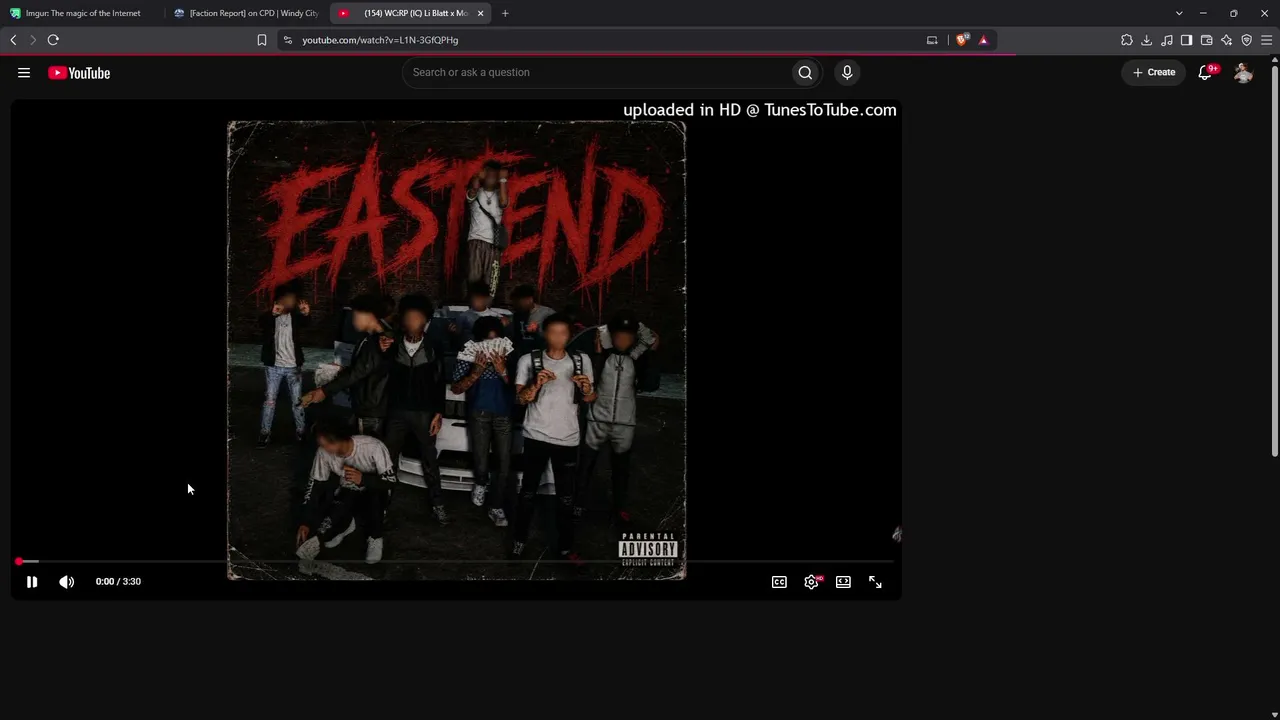1280x720 pixels.
Task: Submit search with the magnifying glass
Action: [805, 72]
